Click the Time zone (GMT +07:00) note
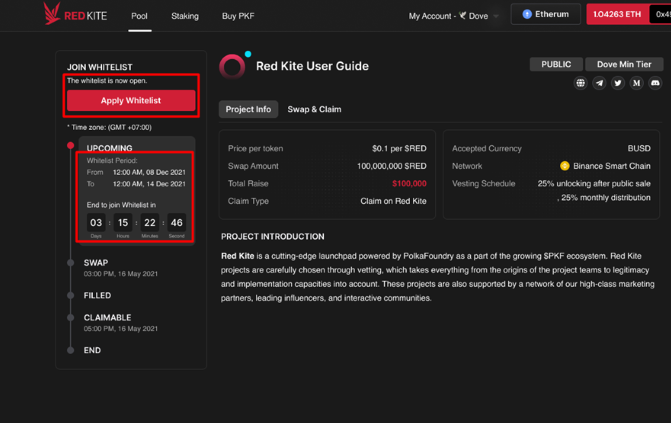Viewport: 671px width, 423px height. pyautogui.click(x=109, y=127)
